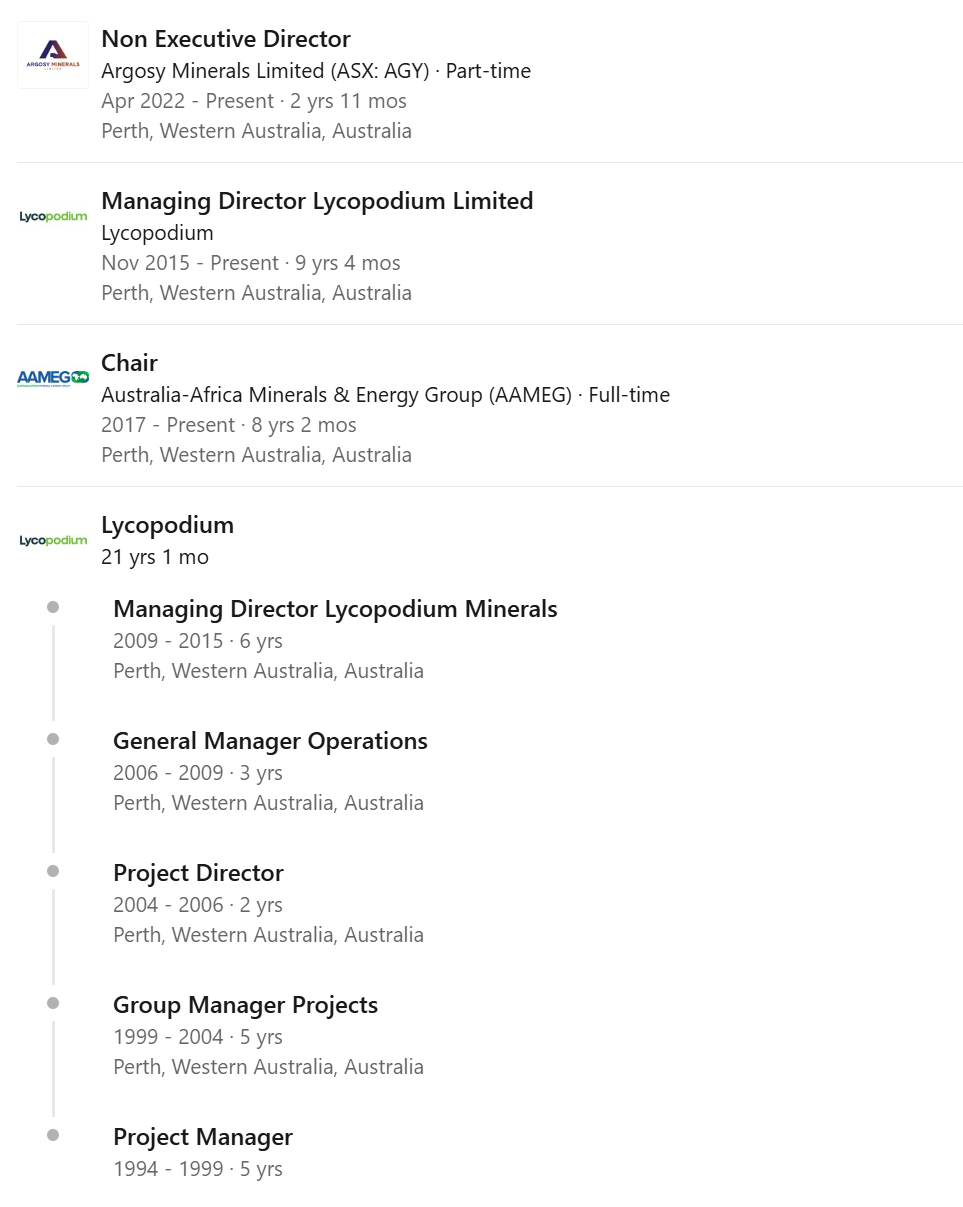This screenshot has width=963, height=1207.
Task: Select the timeline dot beside Project Director
Action: click(53, 871)
